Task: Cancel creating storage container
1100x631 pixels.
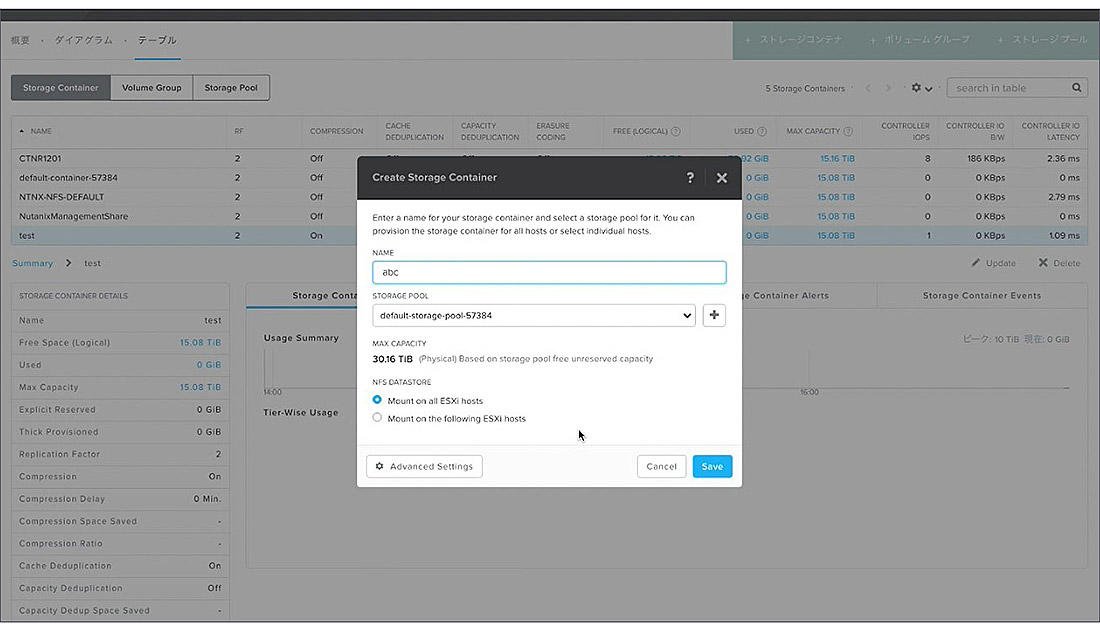Action: pyautogui.click(x=661, y=466)
